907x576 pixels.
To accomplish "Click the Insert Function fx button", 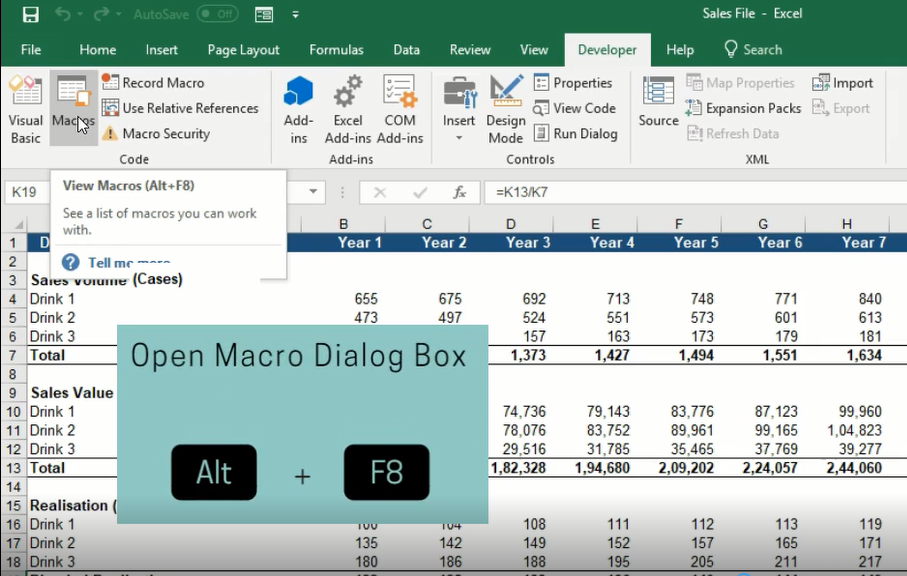I will pos(459,192).
